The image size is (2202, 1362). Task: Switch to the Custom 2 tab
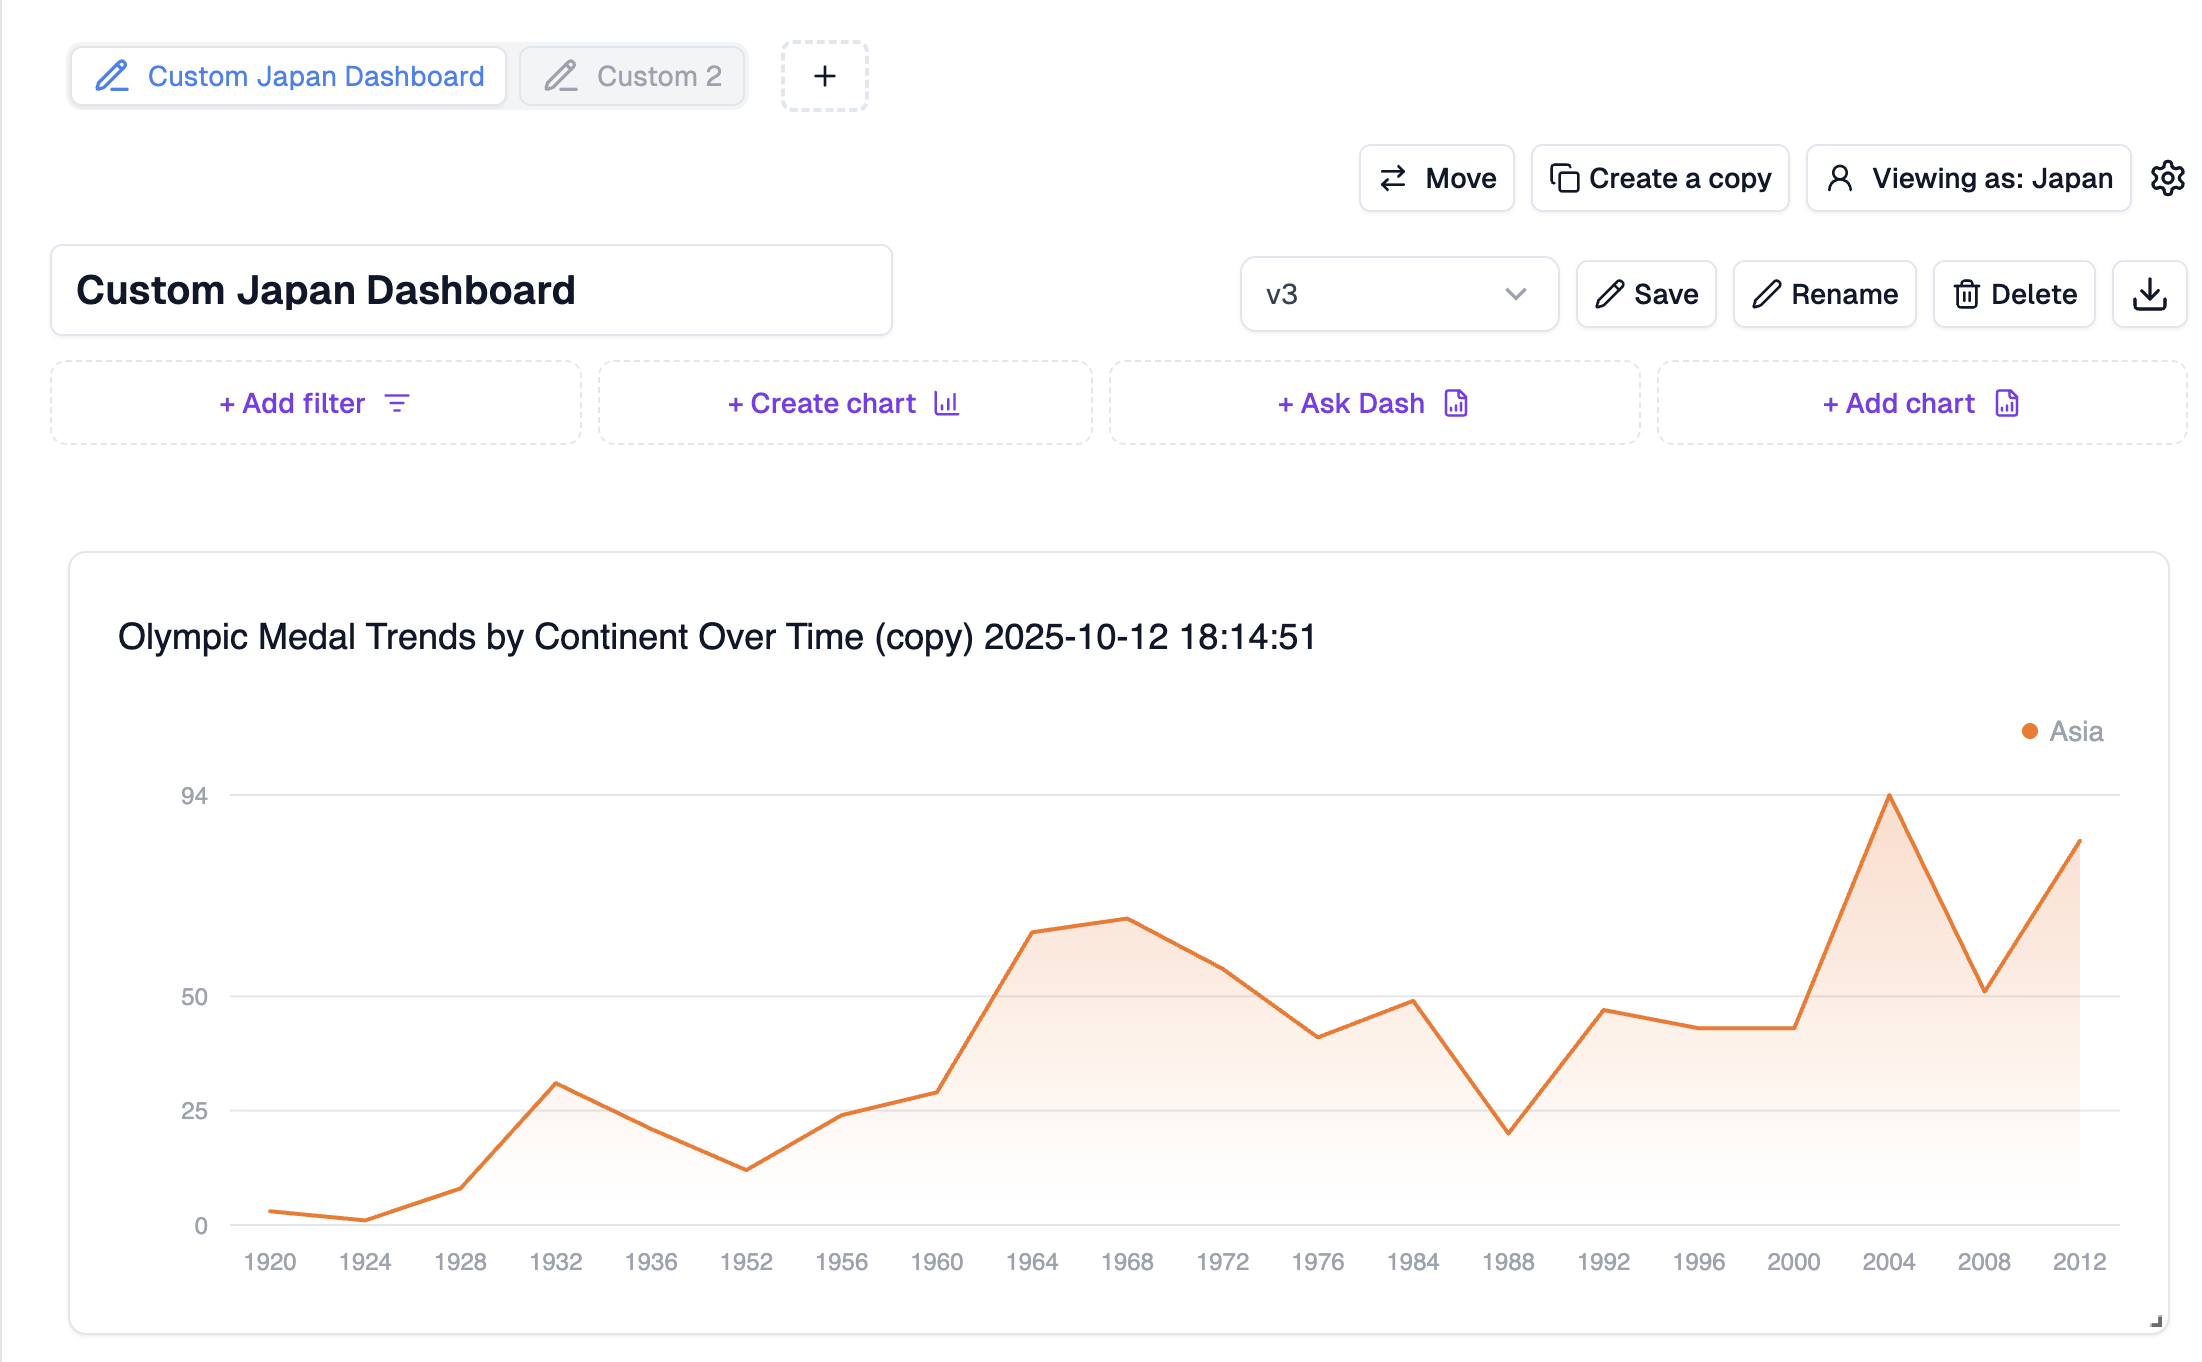[x=657, y=76]
